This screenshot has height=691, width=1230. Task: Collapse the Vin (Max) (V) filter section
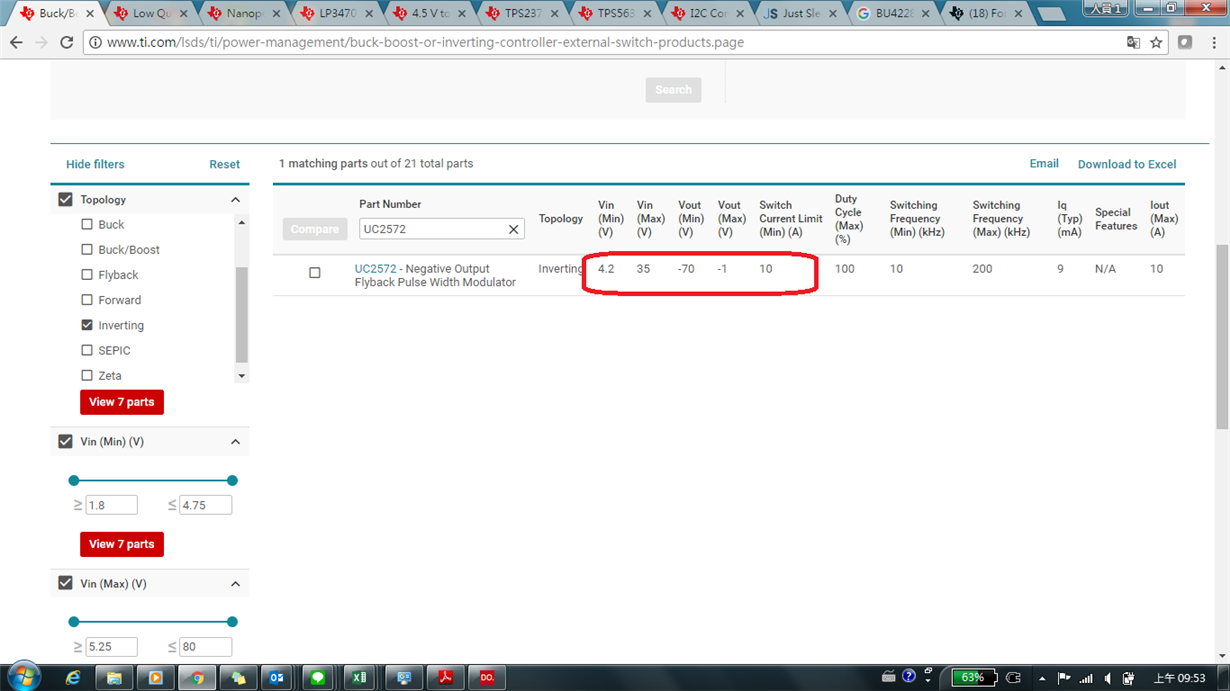pos(235,584)
